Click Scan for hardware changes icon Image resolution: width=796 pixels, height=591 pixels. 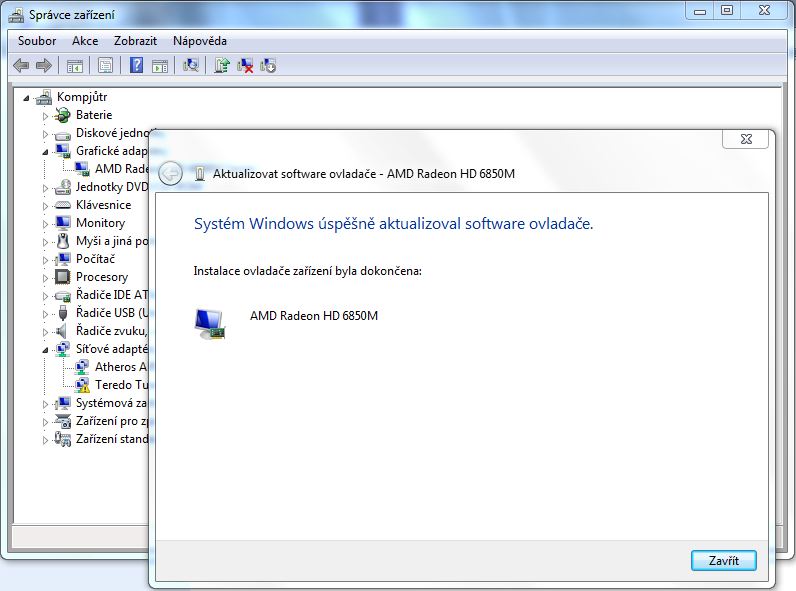point(192,66)
